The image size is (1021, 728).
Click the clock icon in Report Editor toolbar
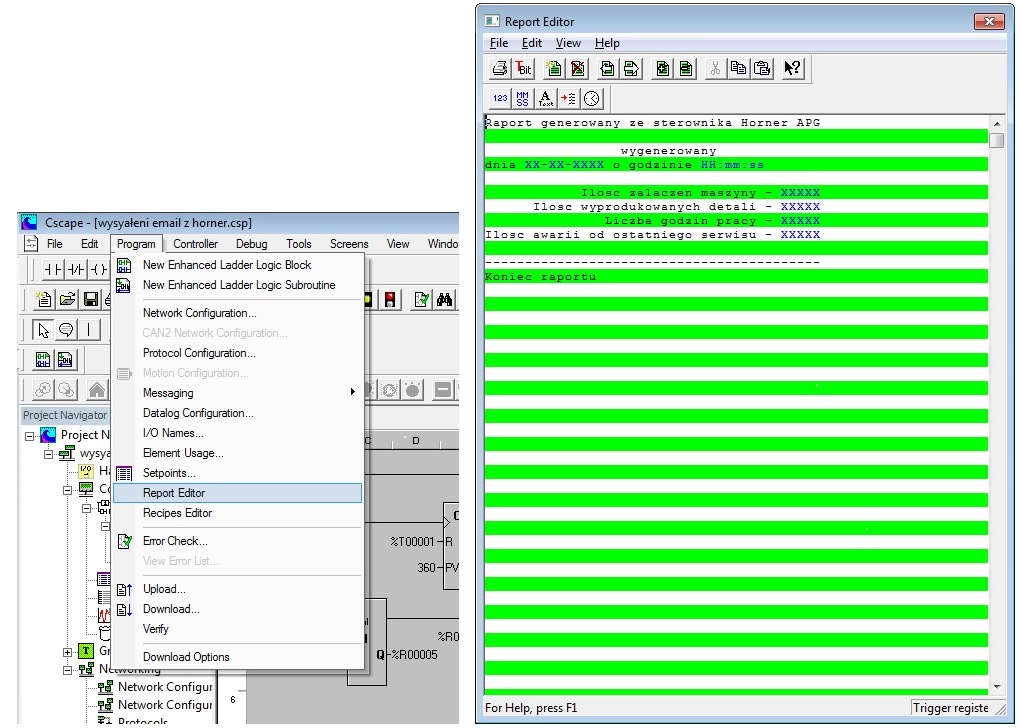591,98
